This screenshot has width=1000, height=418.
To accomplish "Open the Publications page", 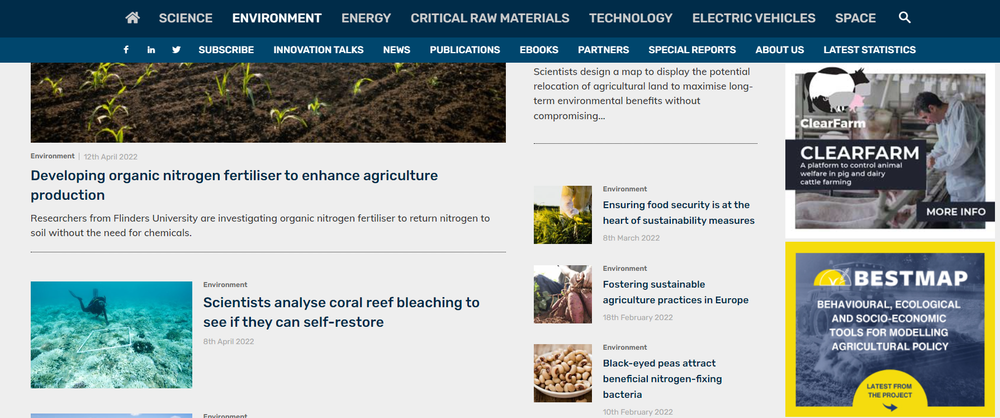I will tap(465, 50).
